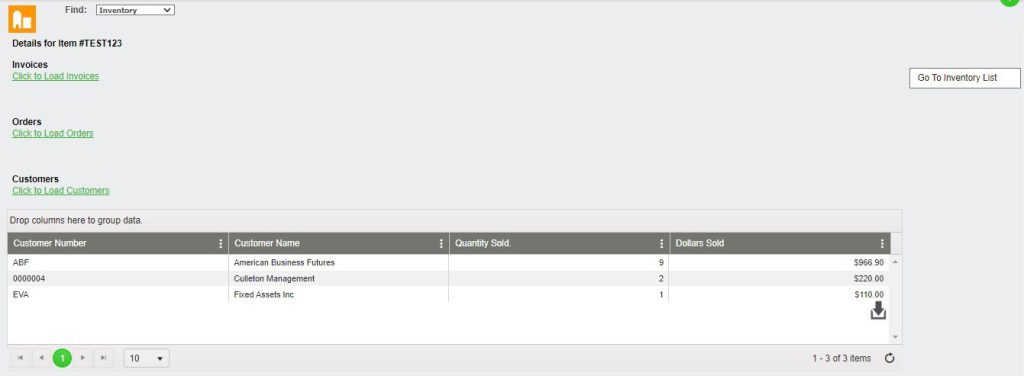
Task: Open Go To Inventory List button
Action: click(965, 78)
